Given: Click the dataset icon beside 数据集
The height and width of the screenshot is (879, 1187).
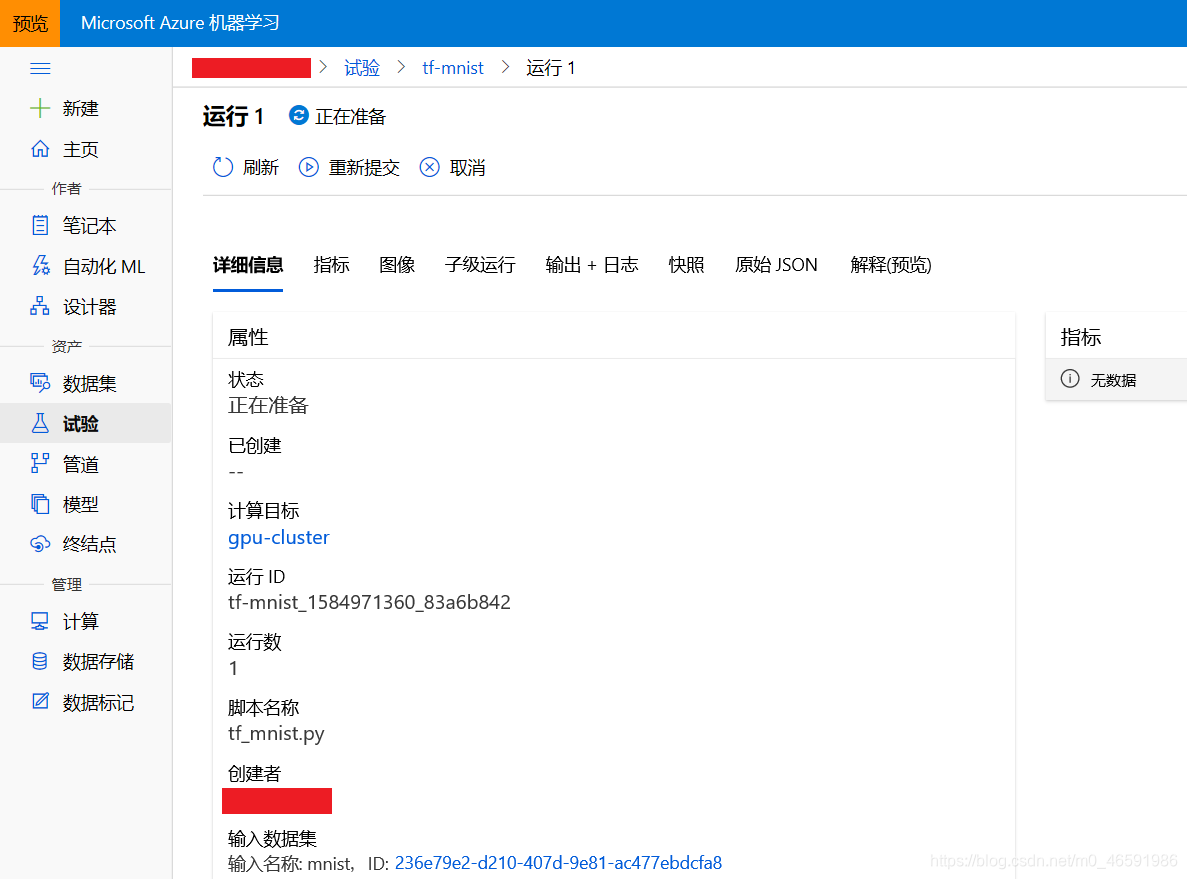Looking at the screenshot, I should pos(40,383).
